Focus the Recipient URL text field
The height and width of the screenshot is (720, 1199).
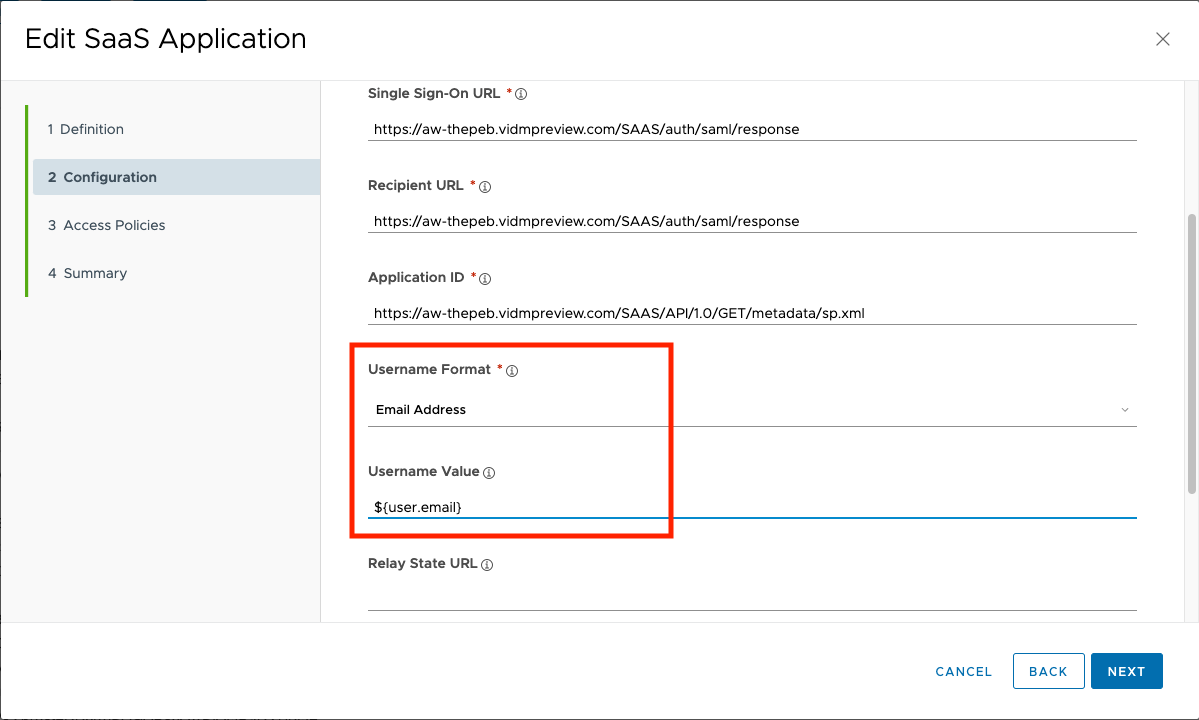click(750, 221)
